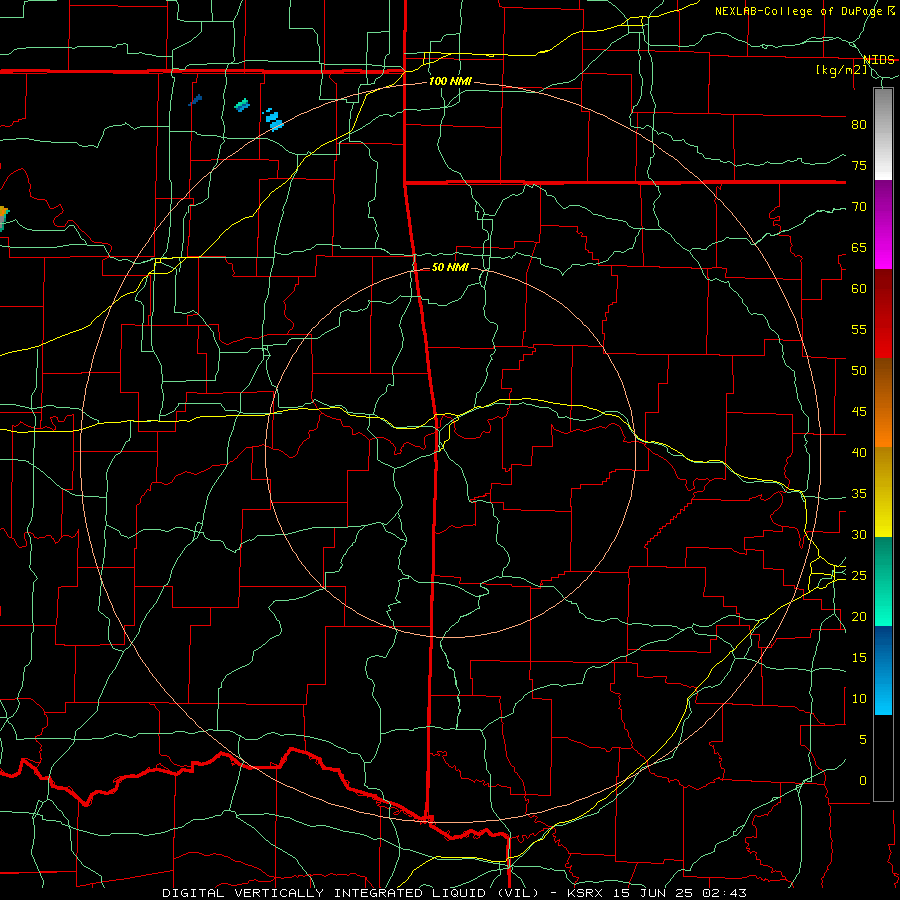This screenshot has width=900, height=900.
Task: Click the legend value 10
Action: [x=859, y=699]
